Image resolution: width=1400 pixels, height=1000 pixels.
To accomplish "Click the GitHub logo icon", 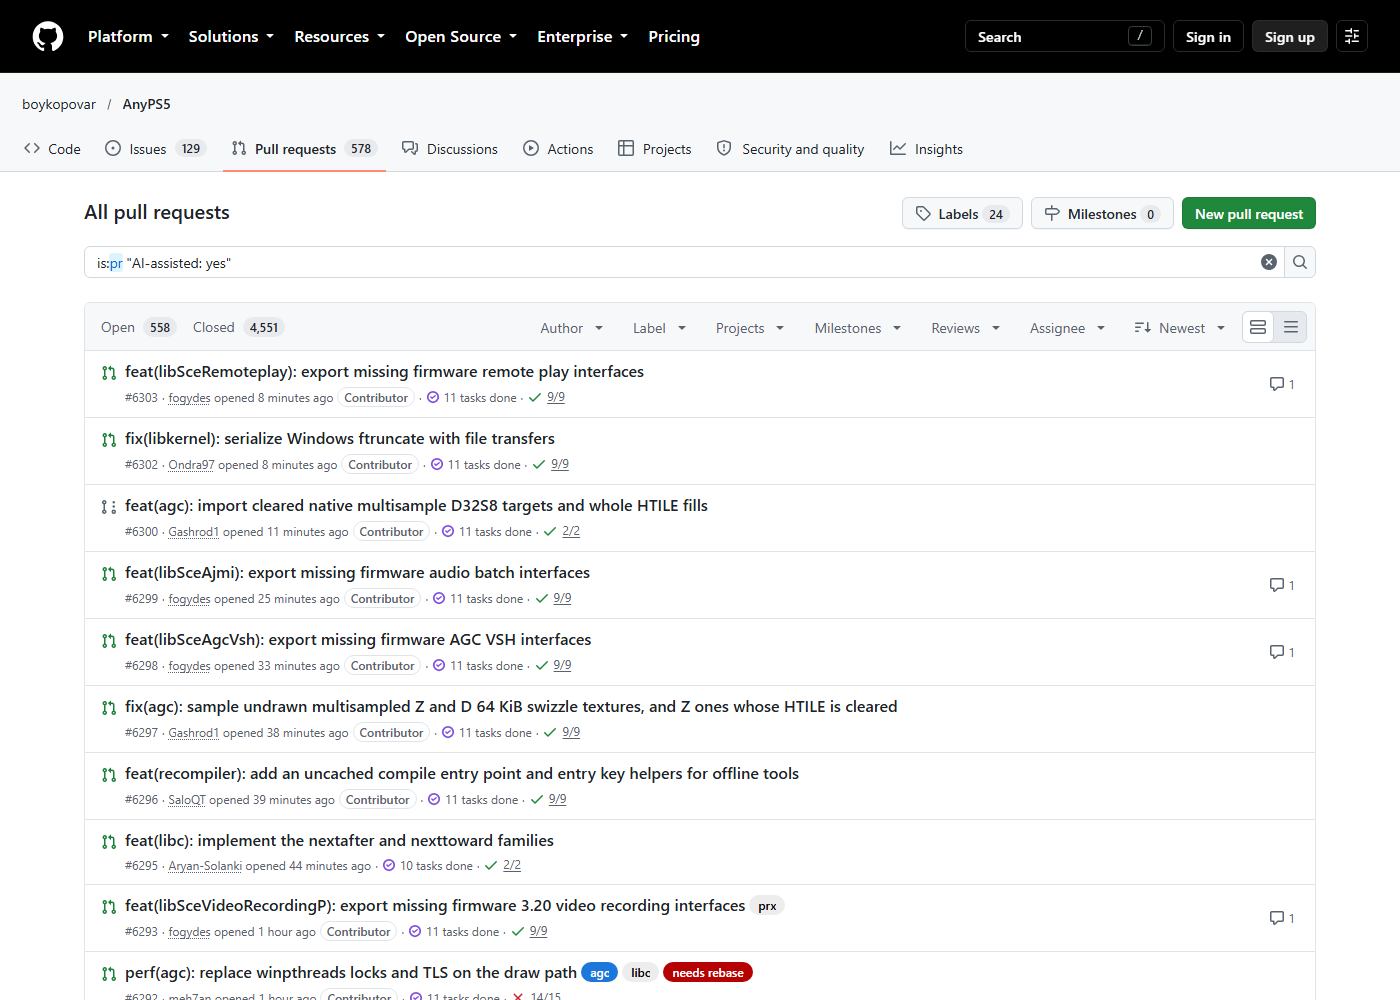I will (x=48, y=37).
